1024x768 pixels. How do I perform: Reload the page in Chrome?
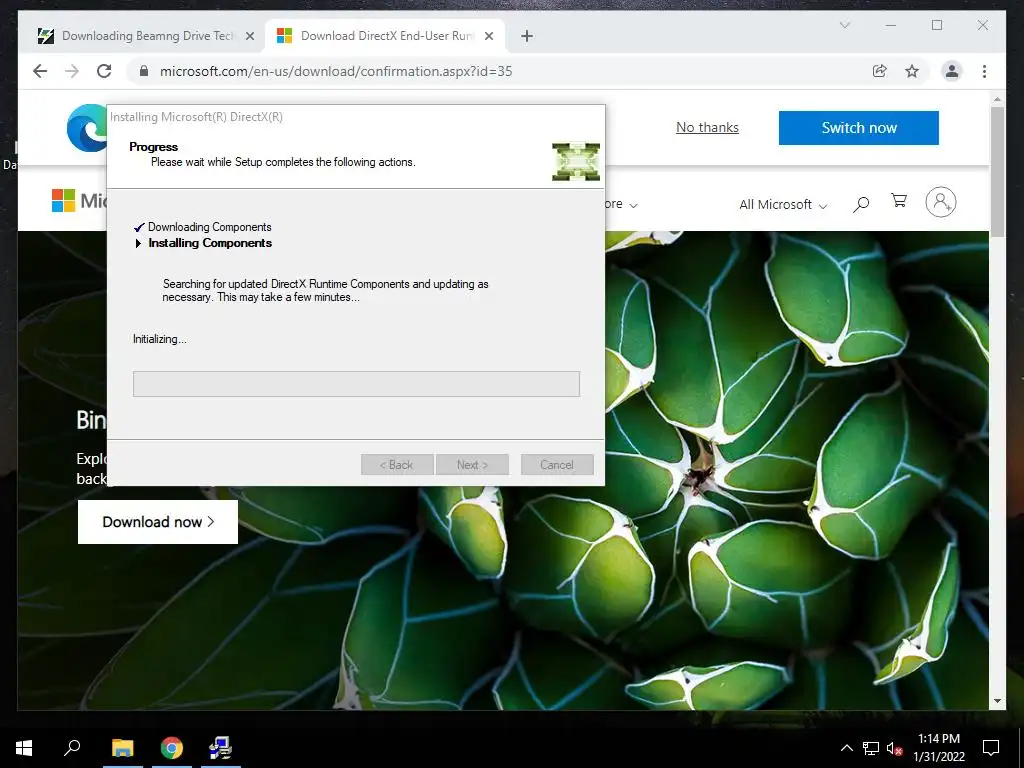104,71
